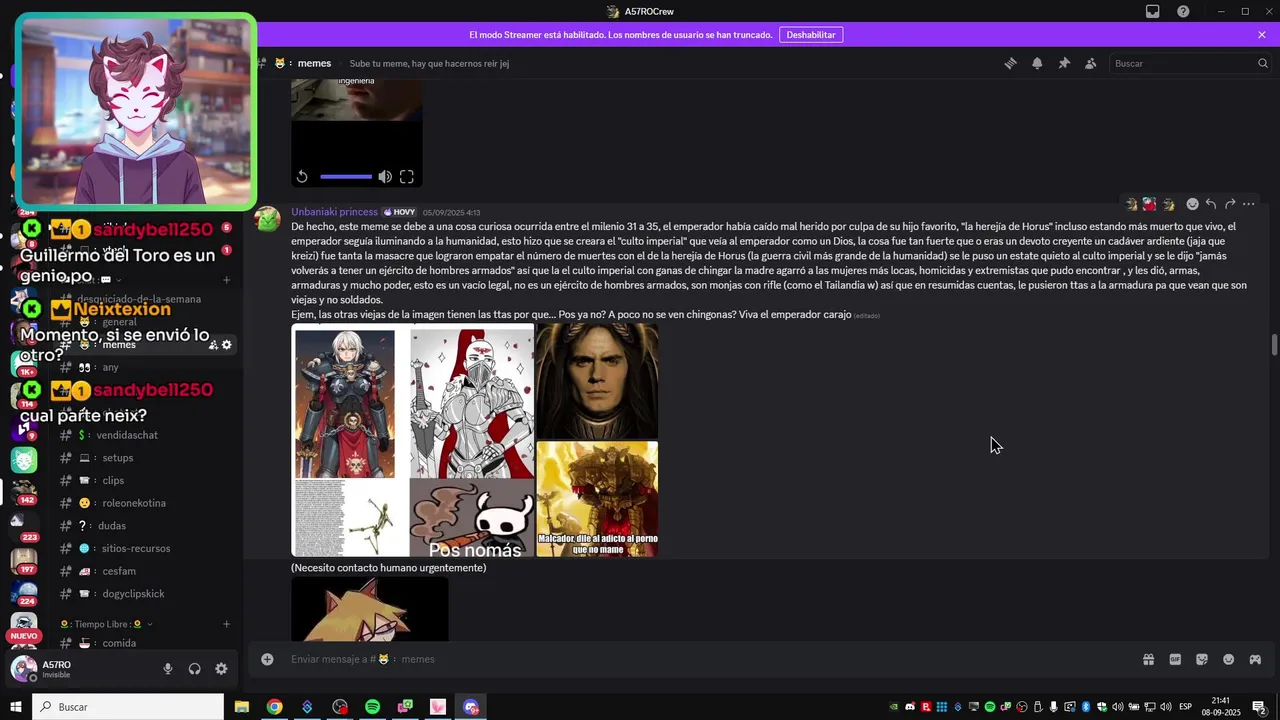This screenshot has width=1280, height=720.
Task: Open the Malcador meme image
Action: [x=597, y=499]
